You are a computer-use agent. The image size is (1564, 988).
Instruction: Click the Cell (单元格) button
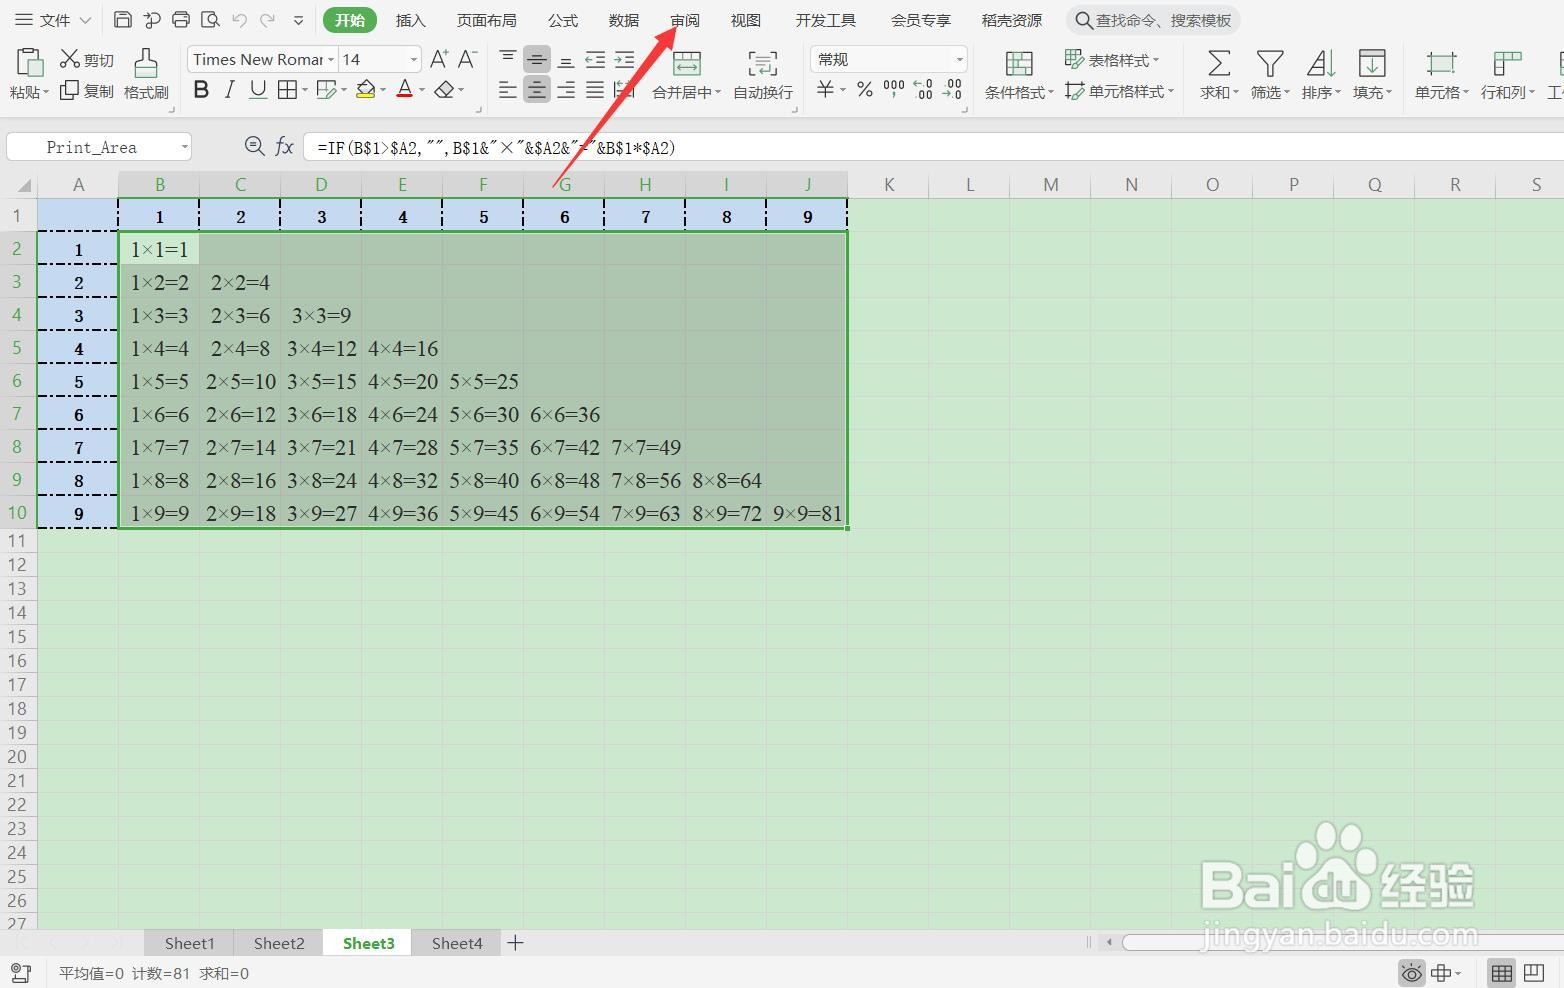point(1441,75)
